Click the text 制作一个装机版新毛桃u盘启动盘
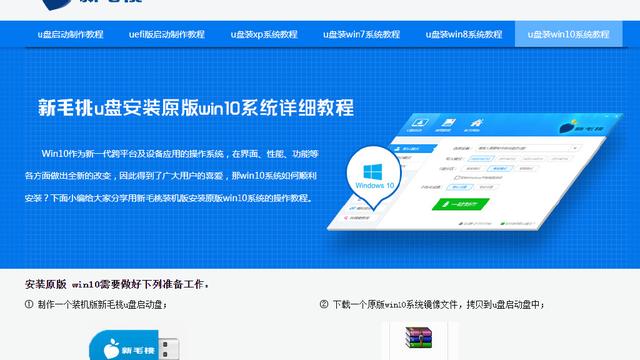 [x=102, y=304]
